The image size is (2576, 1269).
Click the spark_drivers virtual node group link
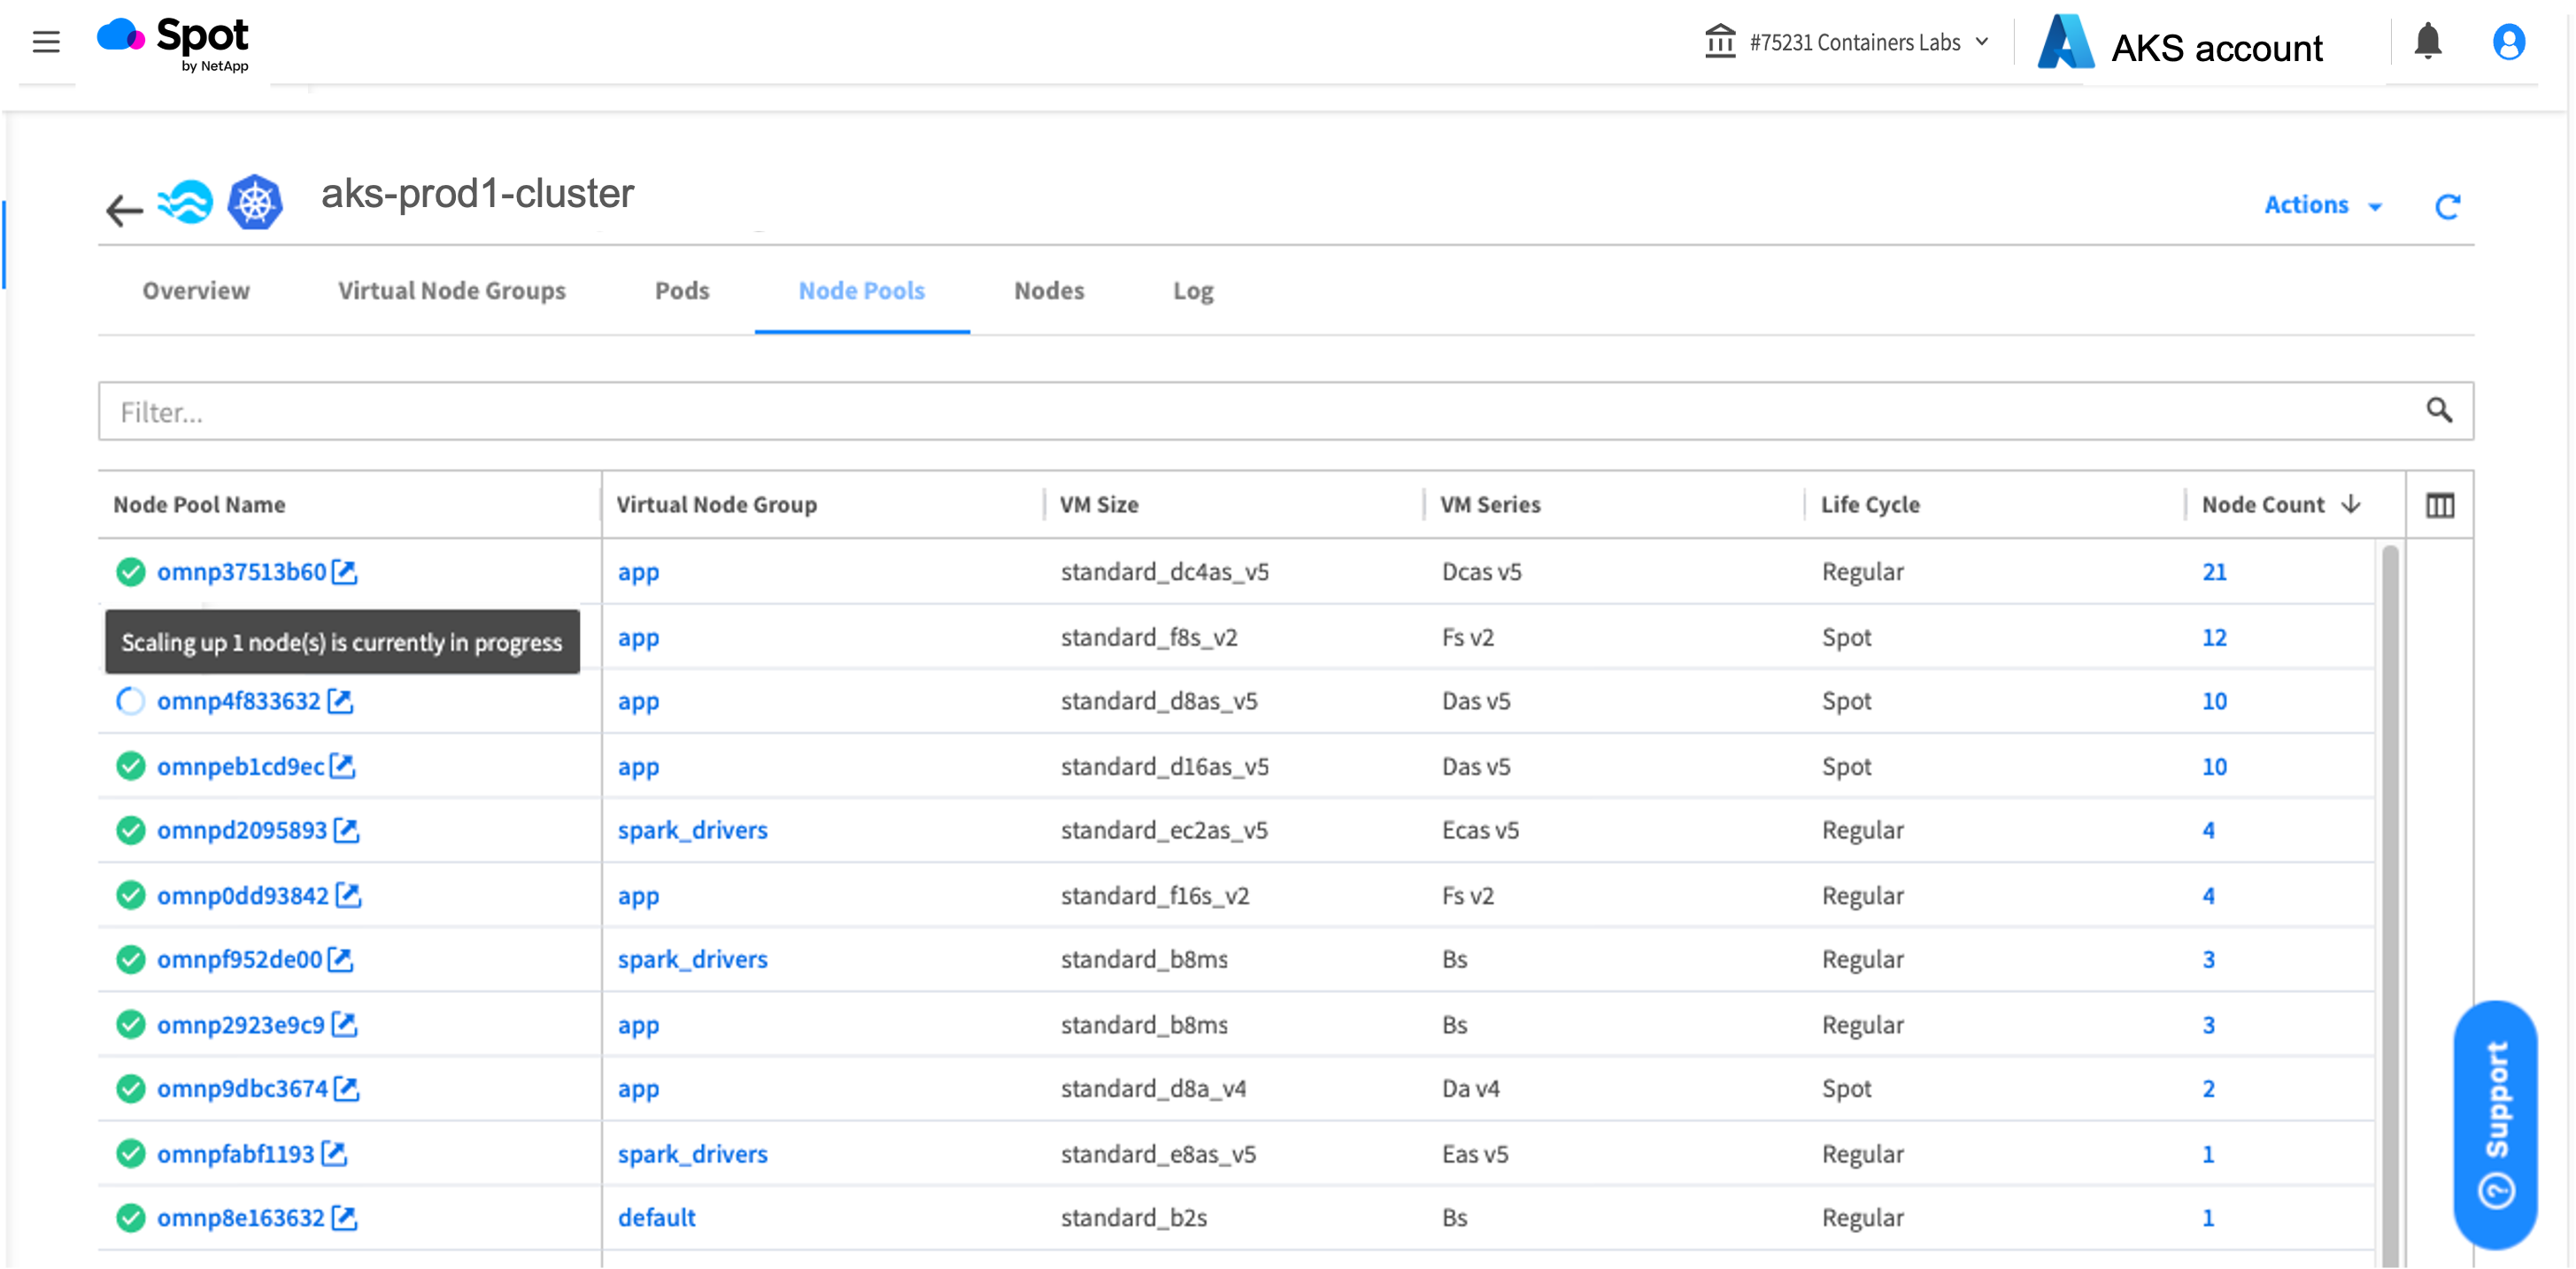pos(691,829)
